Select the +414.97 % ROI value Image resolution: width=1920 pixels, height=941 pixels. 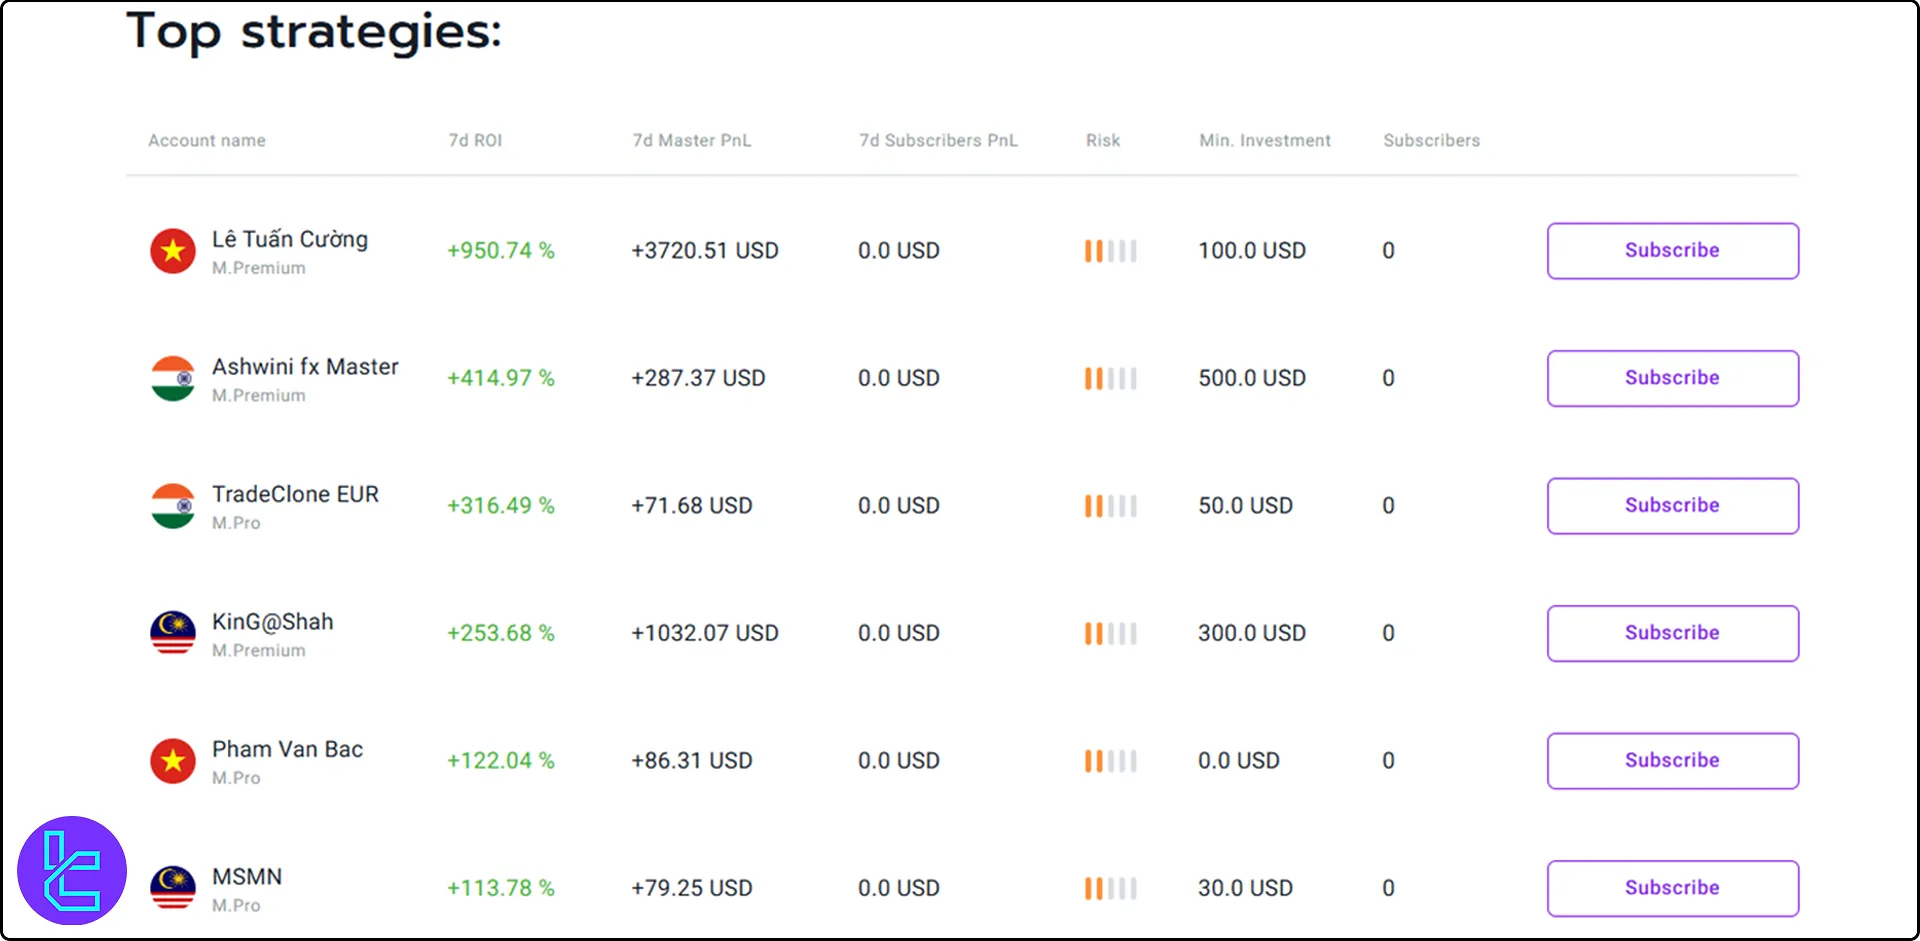pyautogui.click(x=500, y=378)
